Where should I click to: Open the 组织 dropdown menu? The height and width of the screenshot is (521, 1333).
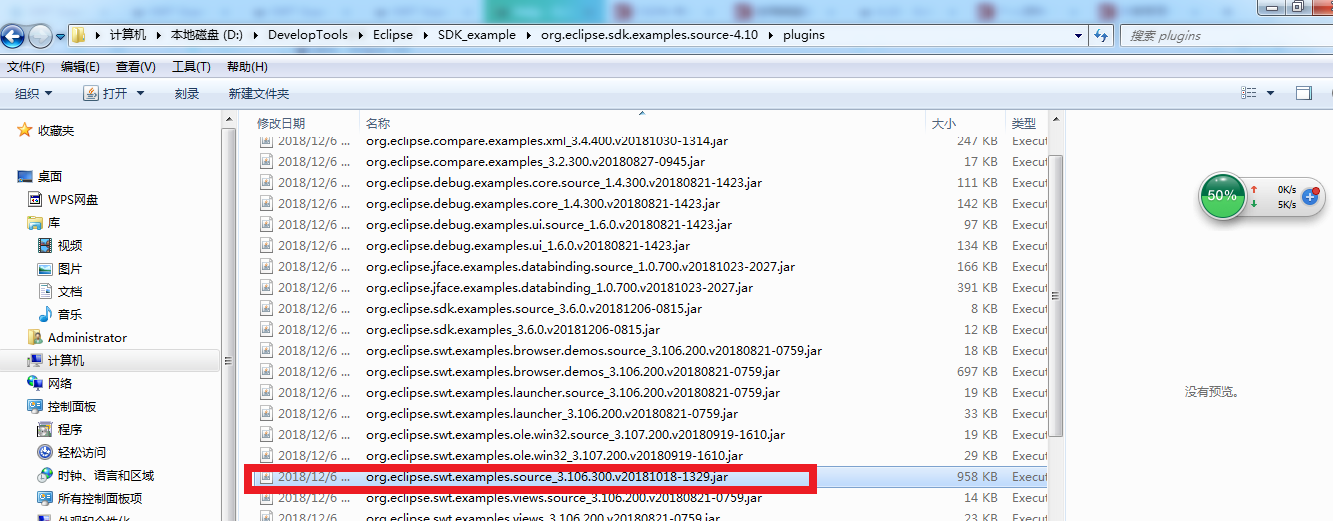pos(34,93)
